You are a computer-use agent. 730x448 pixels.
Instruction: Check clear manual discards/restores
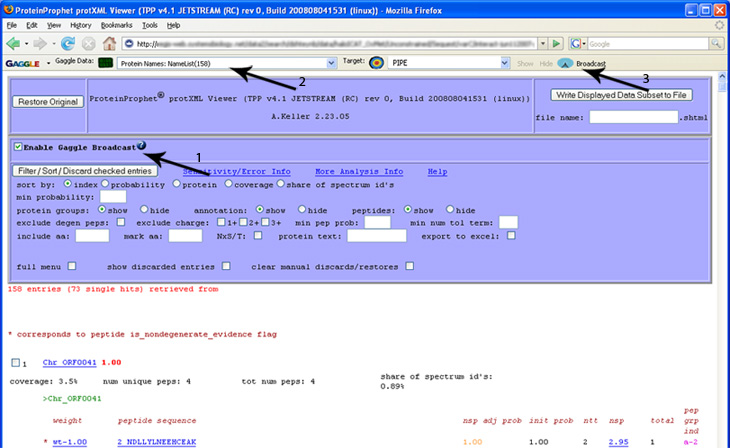[x=409, y=266]
